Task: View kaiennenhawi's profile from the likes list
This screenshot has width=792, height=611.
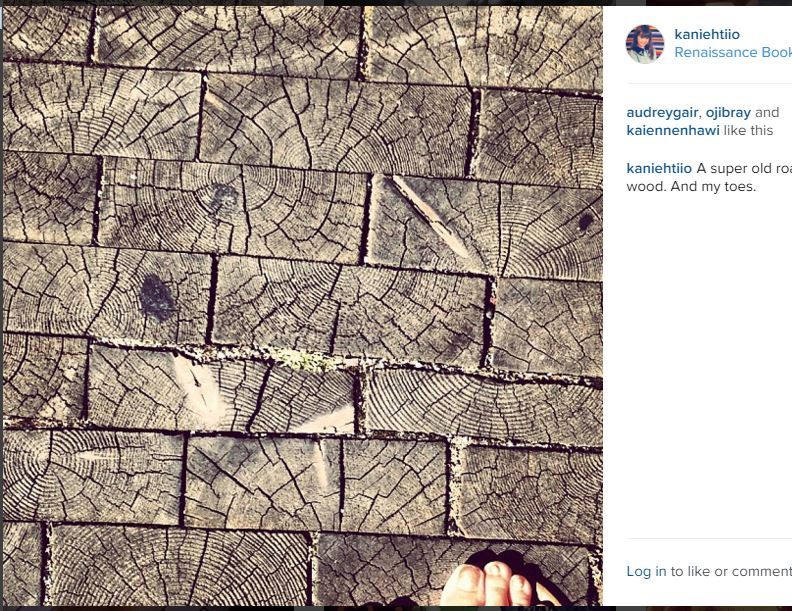Action: (x=673, y=130)
